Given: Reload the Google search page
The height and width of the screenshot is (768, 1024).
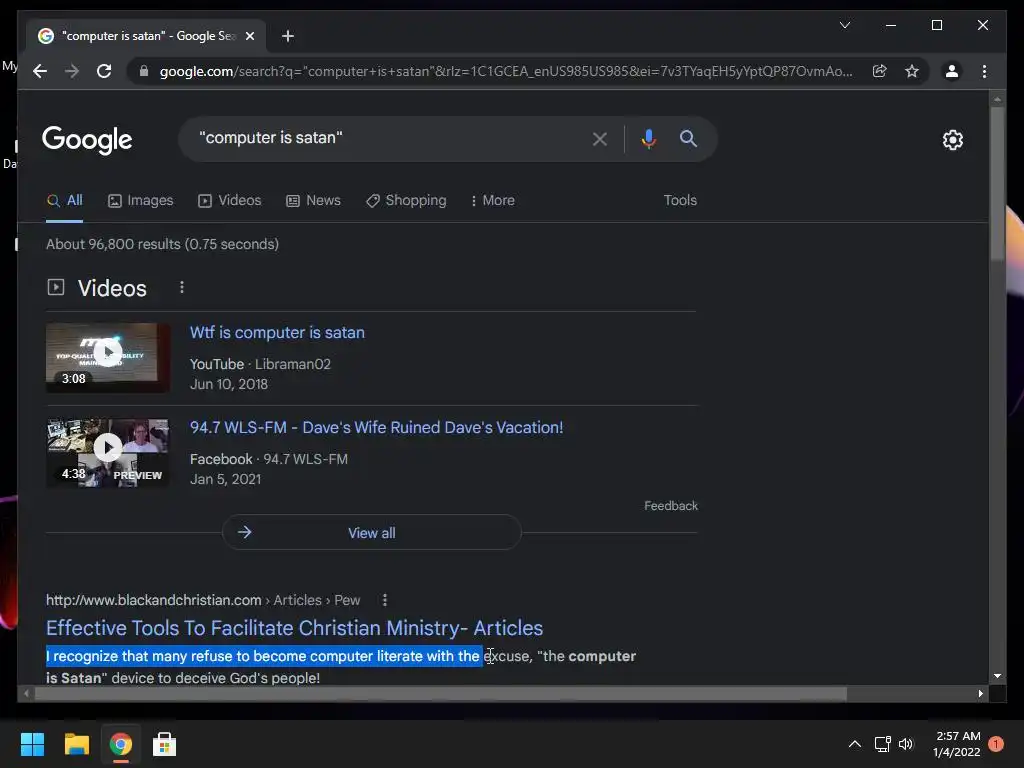Looking at the screenshot, I should click(104, 71).
